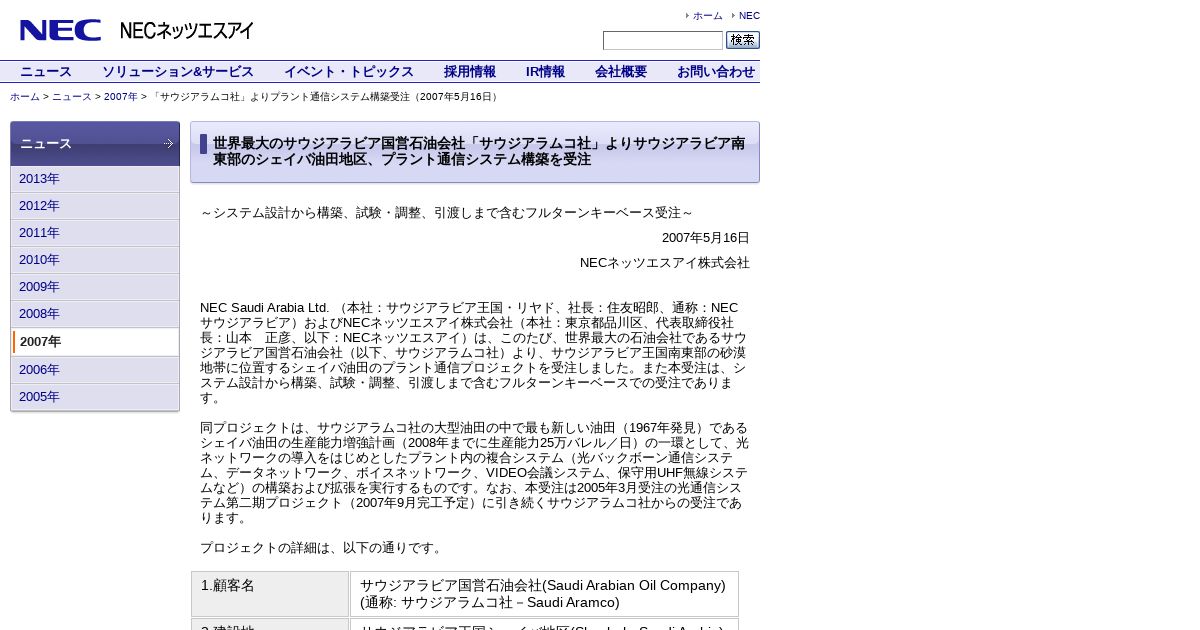Viewport: 1200px width, 630px height.
Task: Select 2005年 in the news sidebar
Action: point(95,397)
